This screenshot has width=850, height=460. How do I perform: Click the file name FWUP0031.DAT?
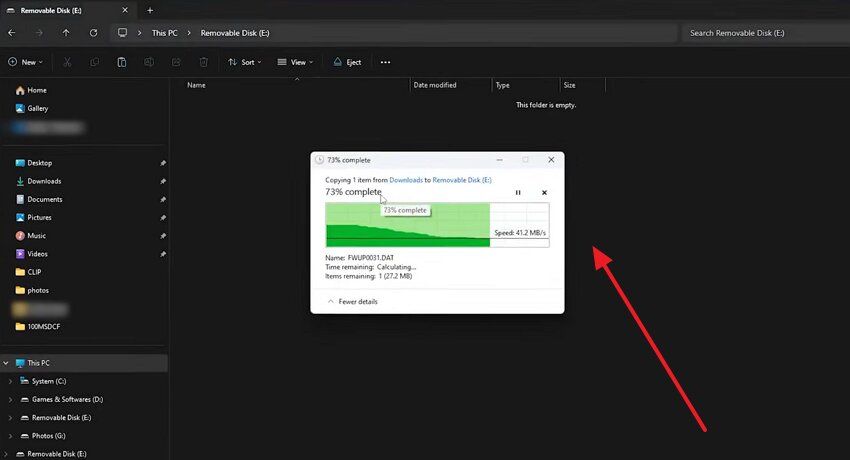coord(371,258)
